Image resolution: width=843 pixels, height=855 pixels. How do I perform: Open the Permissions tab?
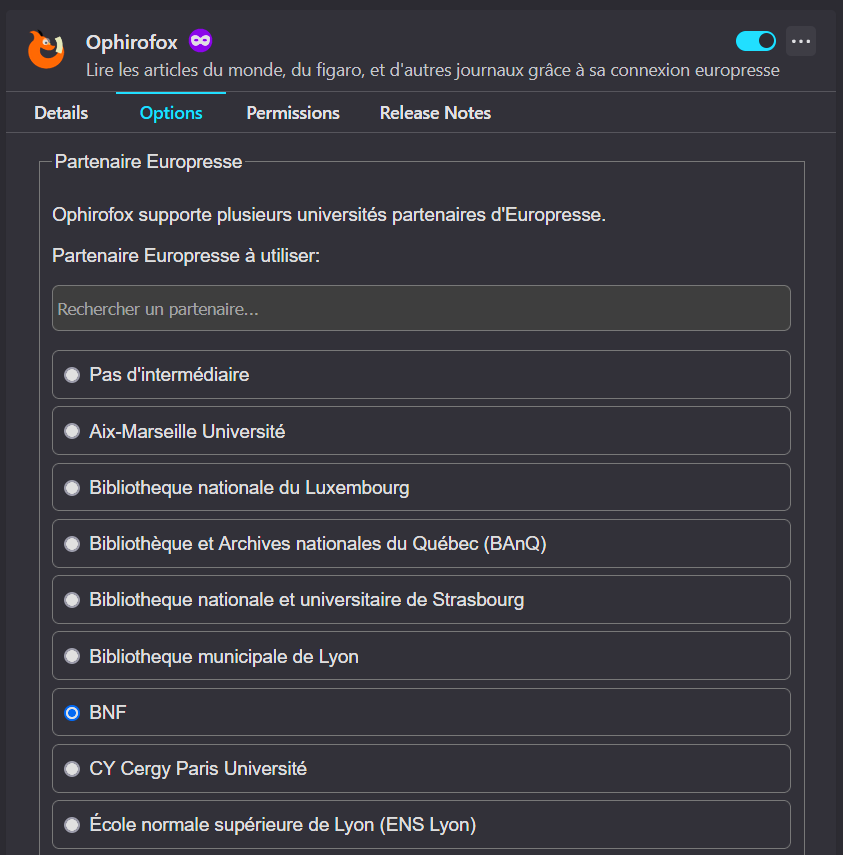point(292,112)
